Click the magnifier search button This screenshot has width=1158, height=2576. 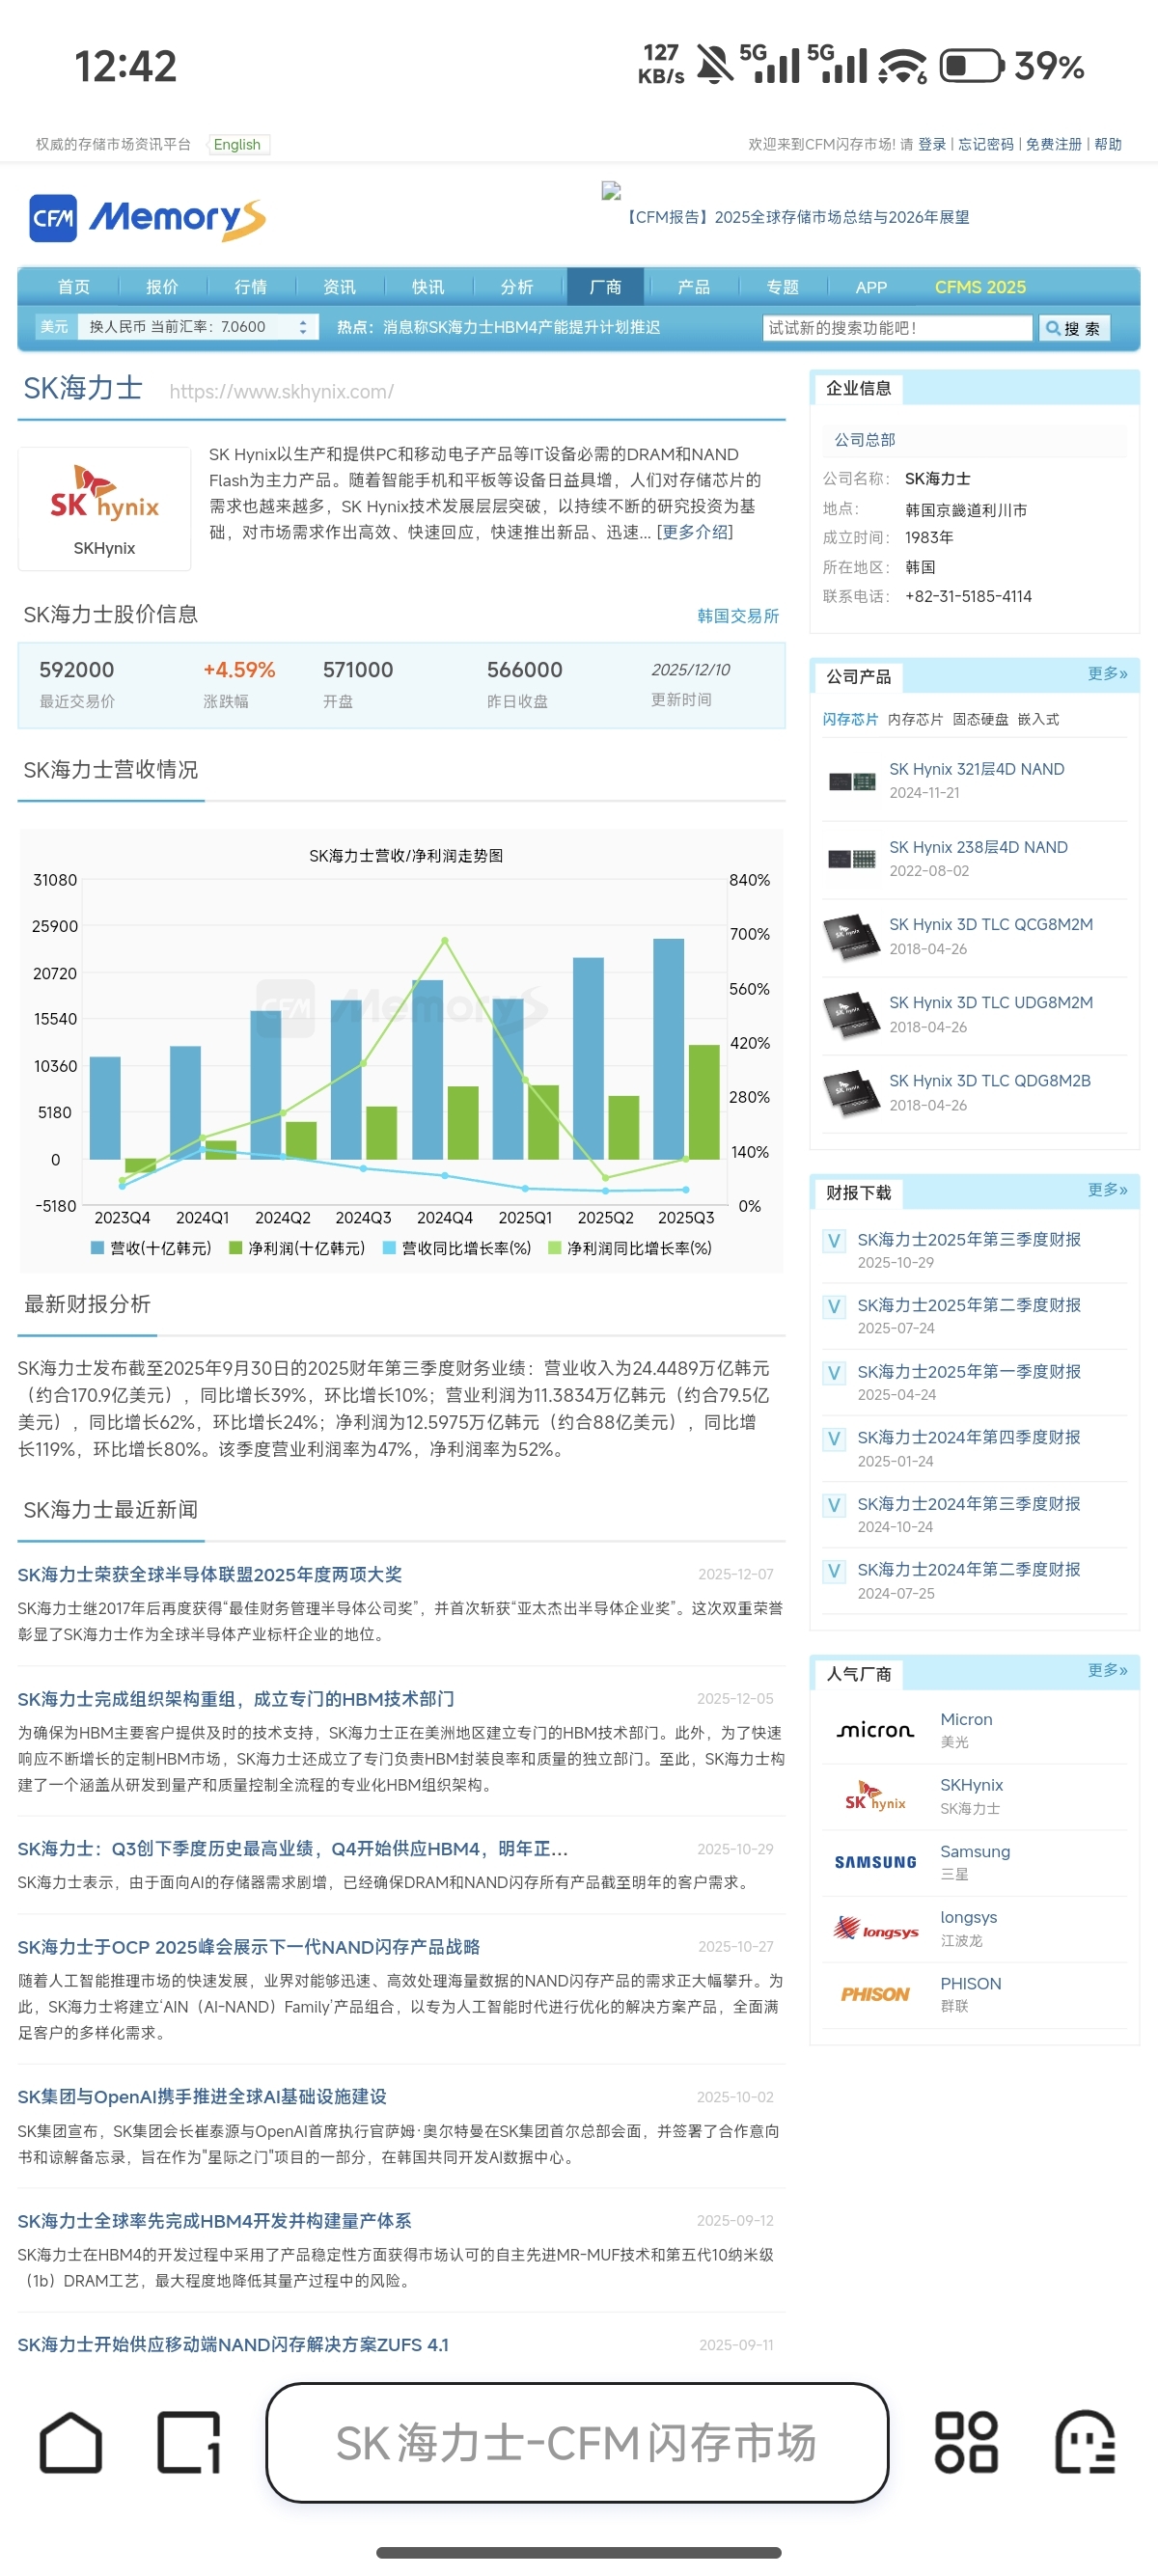point(1074,328)
